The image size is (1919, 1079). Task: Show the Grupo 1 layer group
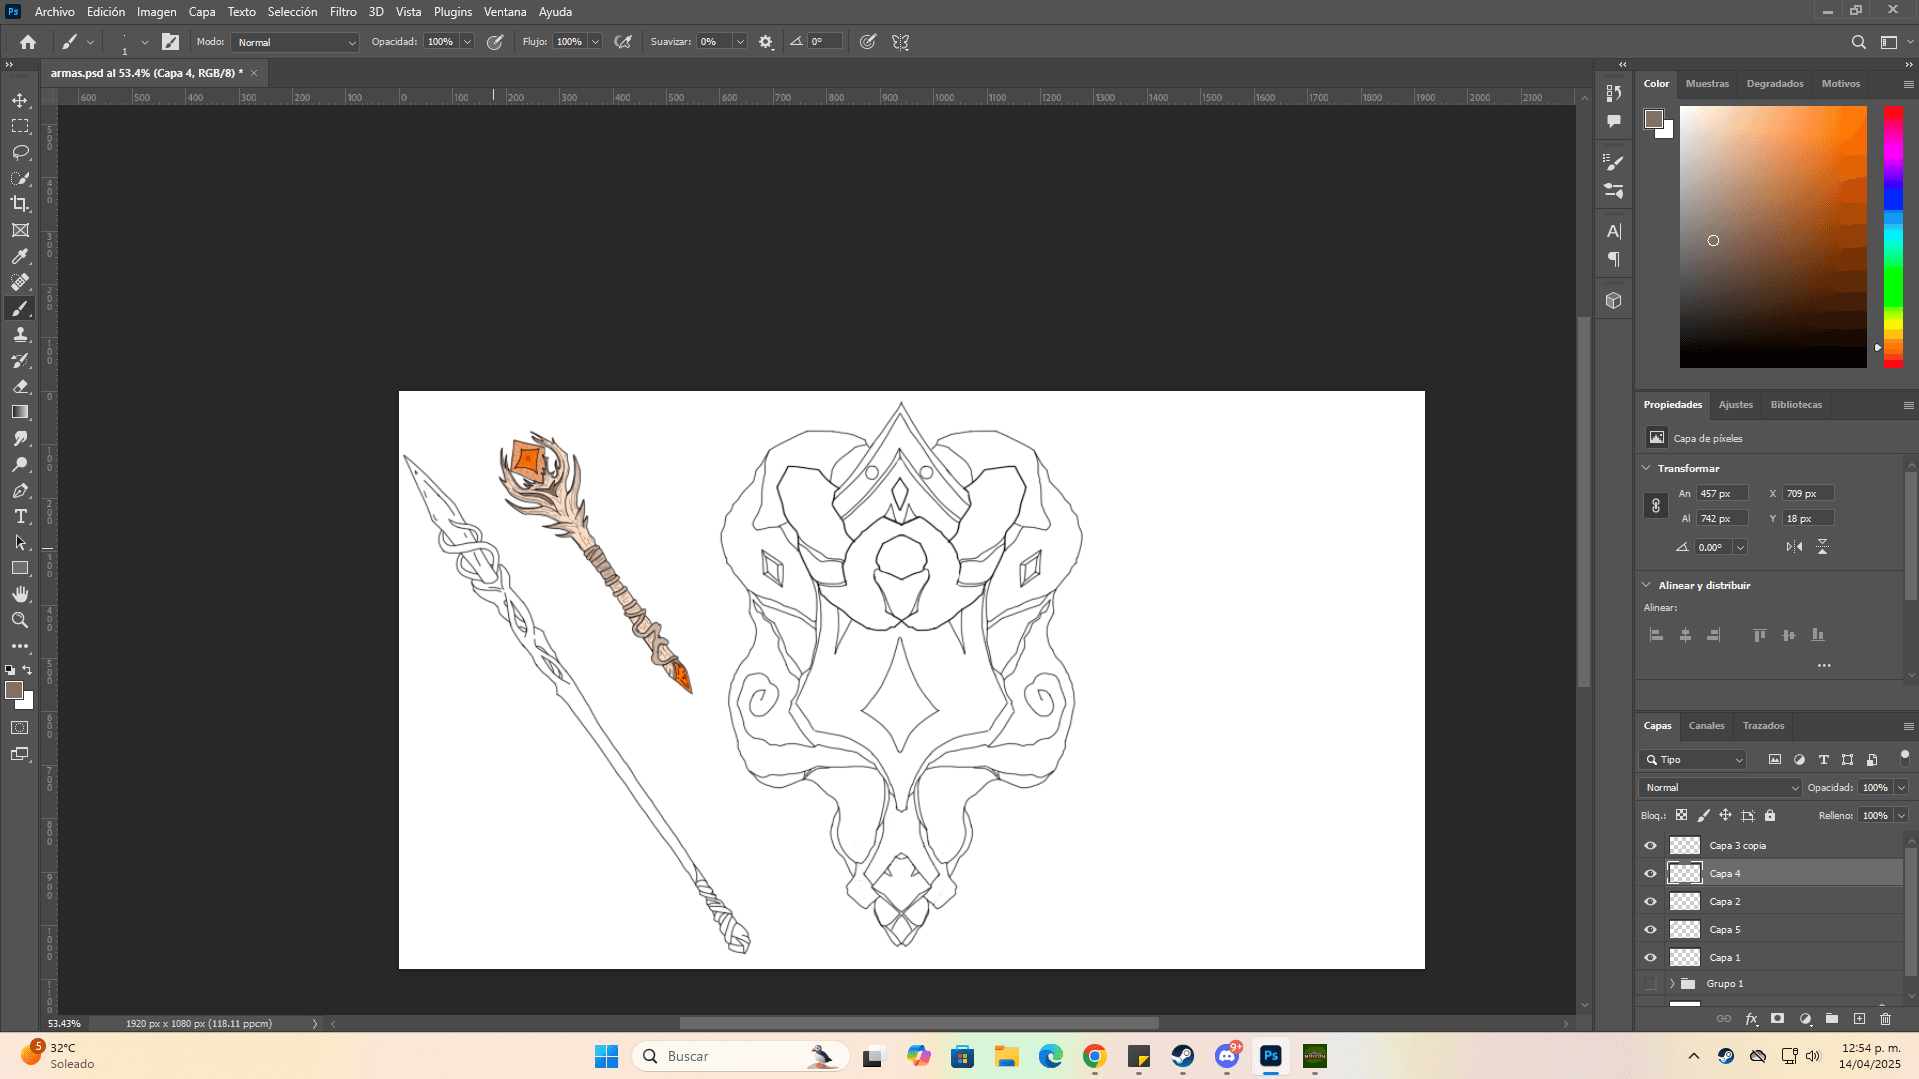[x=1650, y=984]
